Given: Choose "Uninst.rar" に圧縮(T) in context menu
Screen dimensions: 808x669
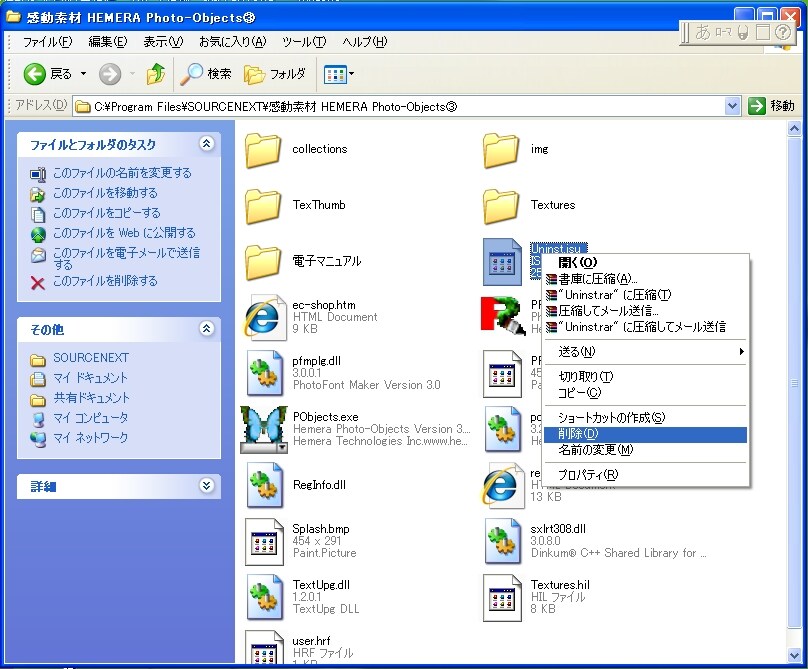Looking at the screenshot, I should pyautogui.click(x=645, y=295).
